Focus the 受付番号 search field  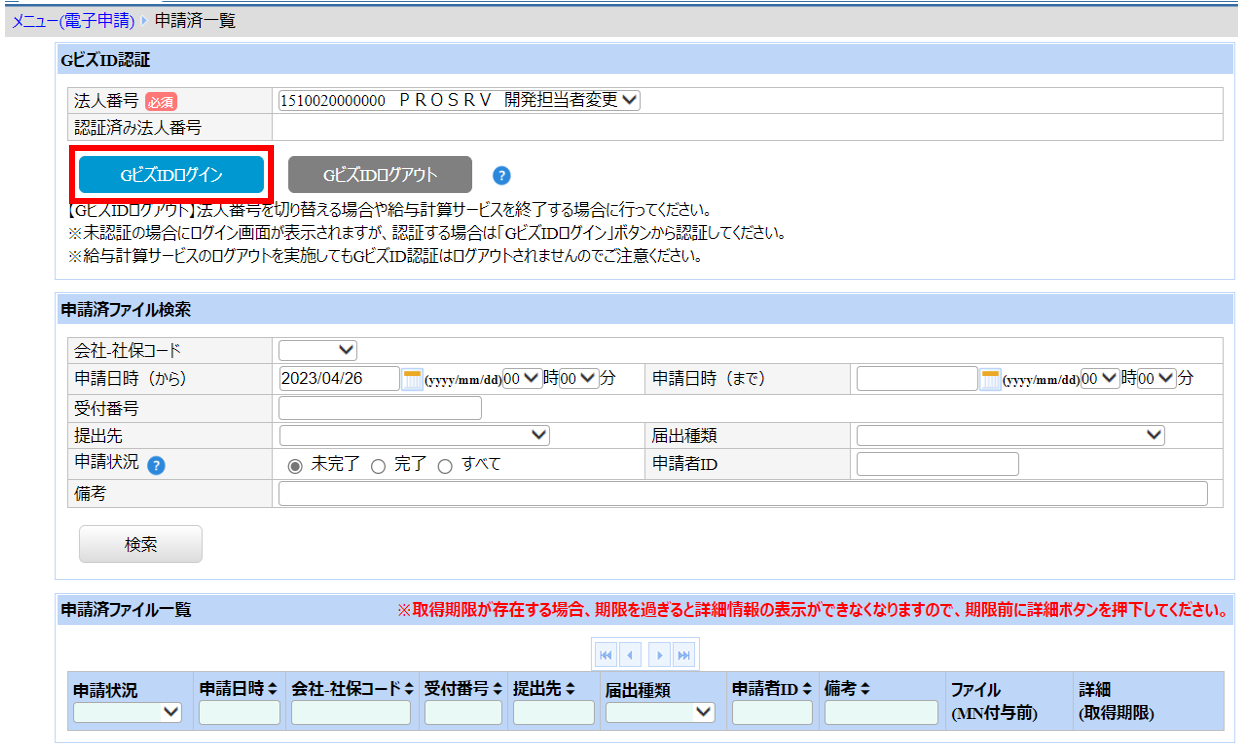pyautogui.click(x=380, y=408)
